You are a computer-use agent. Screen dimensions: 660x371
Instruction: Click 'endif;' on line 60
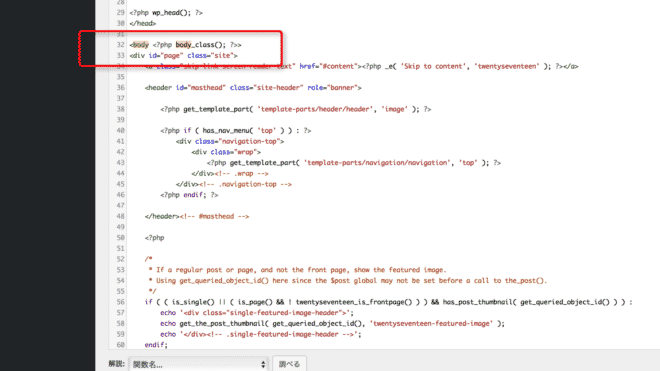coord(156,345)
